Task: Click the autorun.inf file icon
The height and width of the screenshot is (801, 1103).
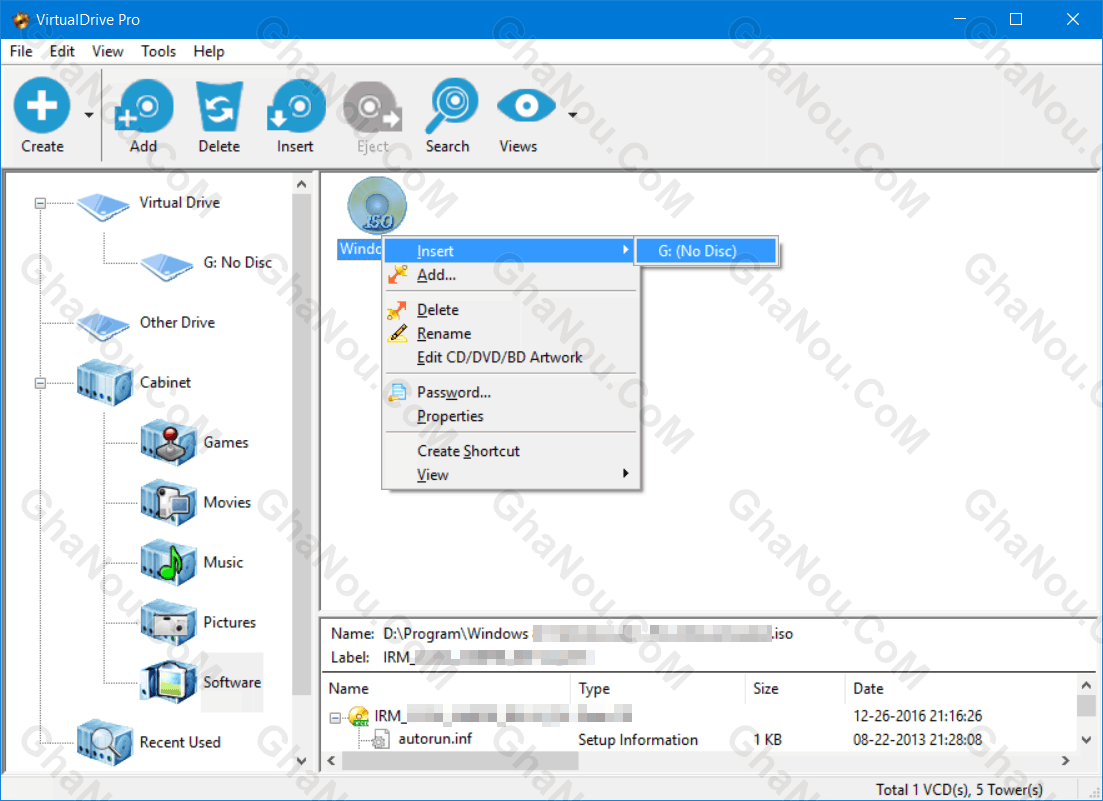Action: (x=381, y=739)
